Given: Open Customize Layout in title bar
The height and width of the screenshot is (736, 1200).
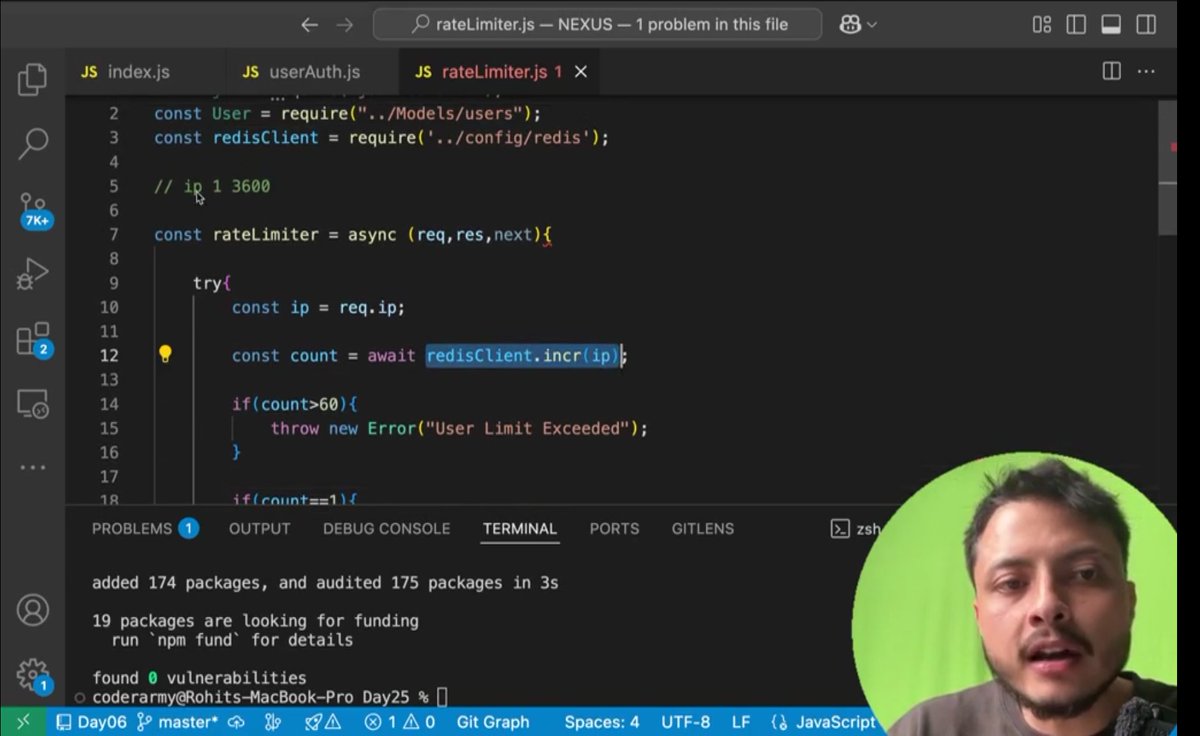Looking at the screenshot, I should point(1042,25).
